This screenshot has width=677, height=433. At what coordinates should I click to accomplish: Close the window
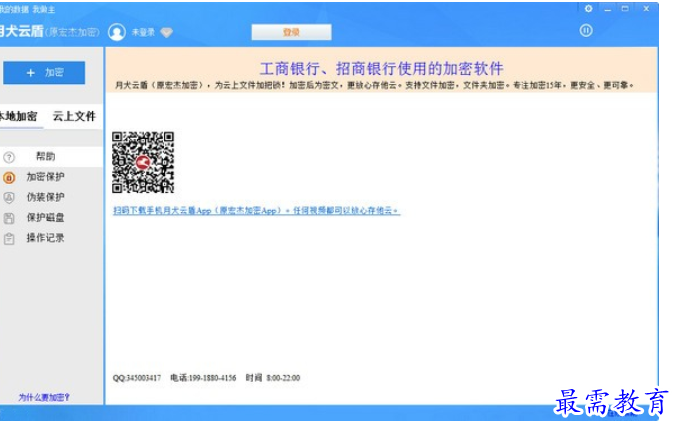pyautogui.click(x=646, y=9)
